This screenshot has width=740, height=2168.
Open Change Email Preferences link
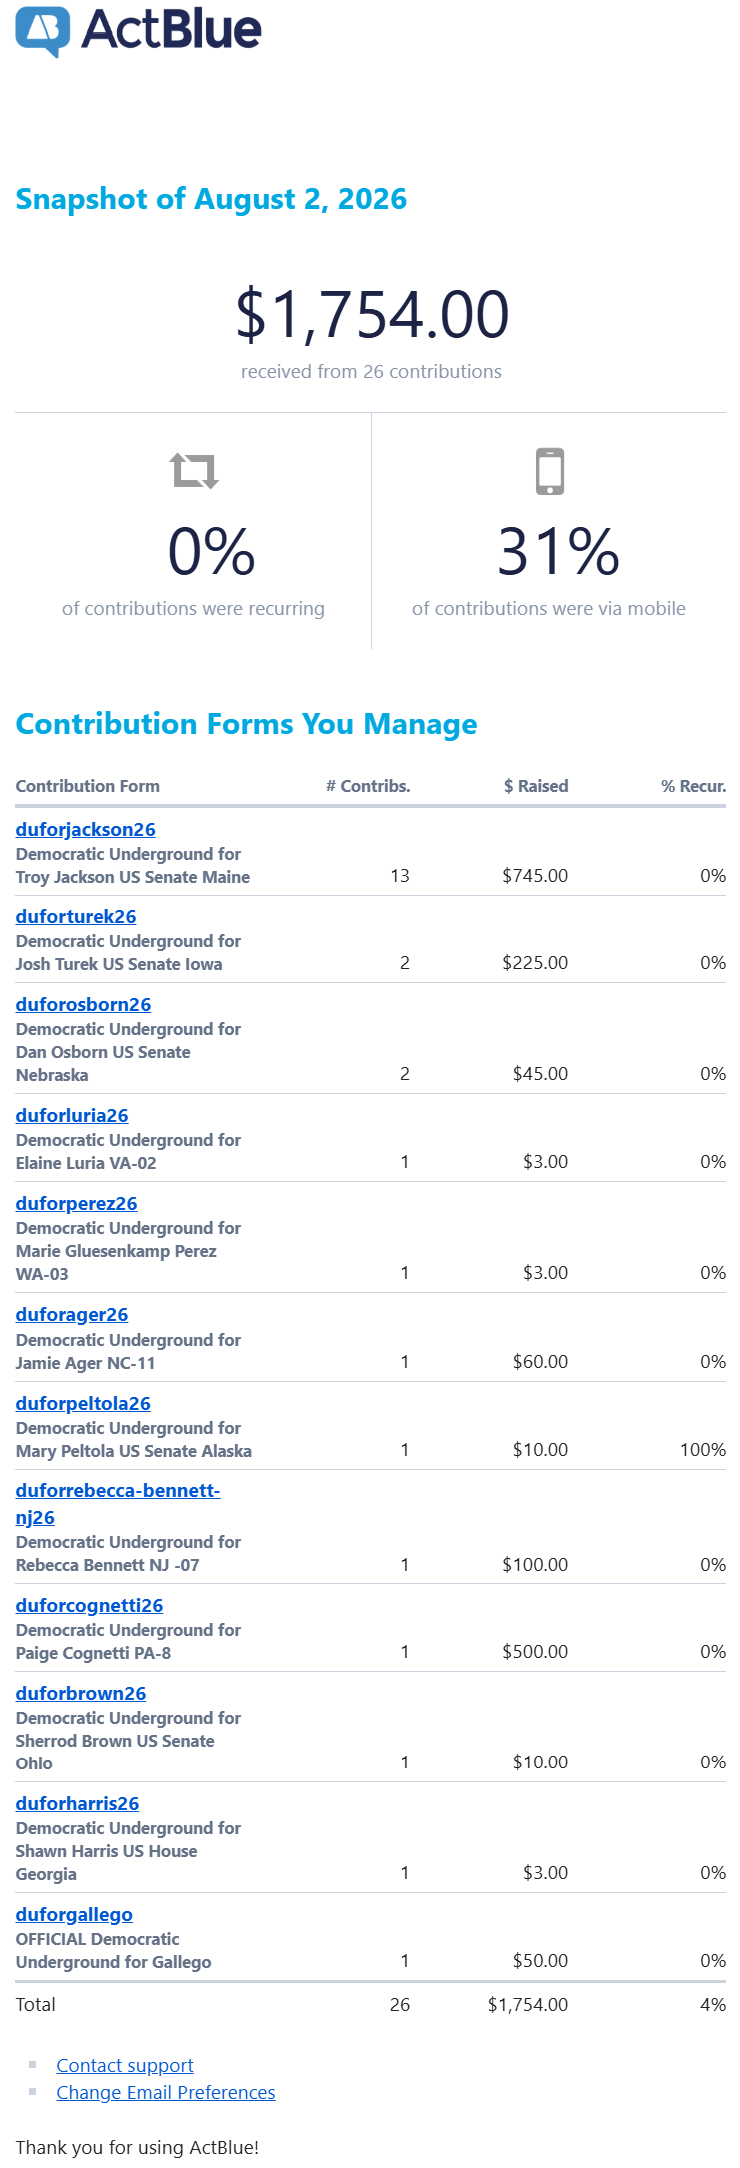[166, 2092]
